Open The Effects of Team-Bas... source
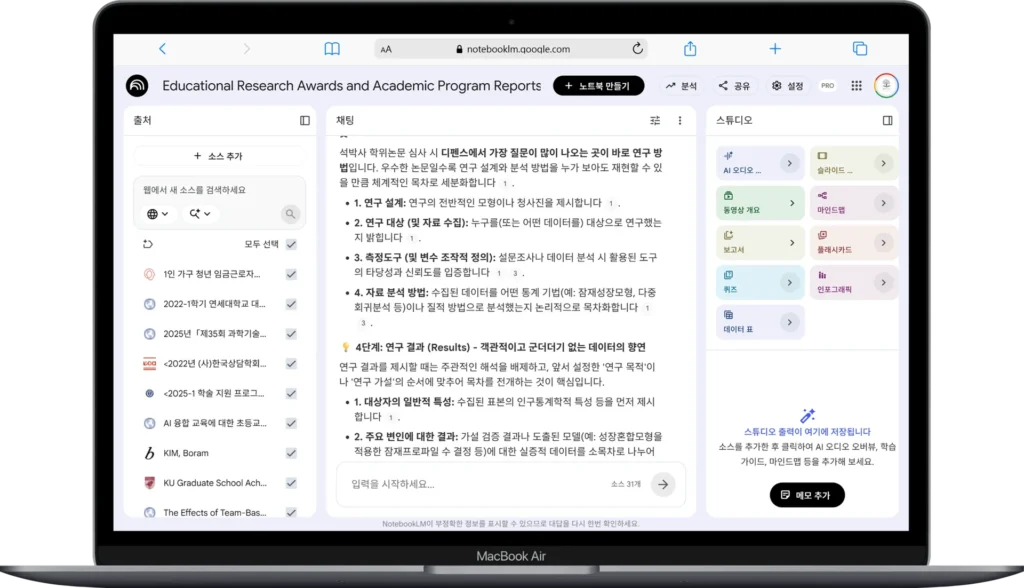The height and width of the screenshot is (588, 1024). coord(215,513)
